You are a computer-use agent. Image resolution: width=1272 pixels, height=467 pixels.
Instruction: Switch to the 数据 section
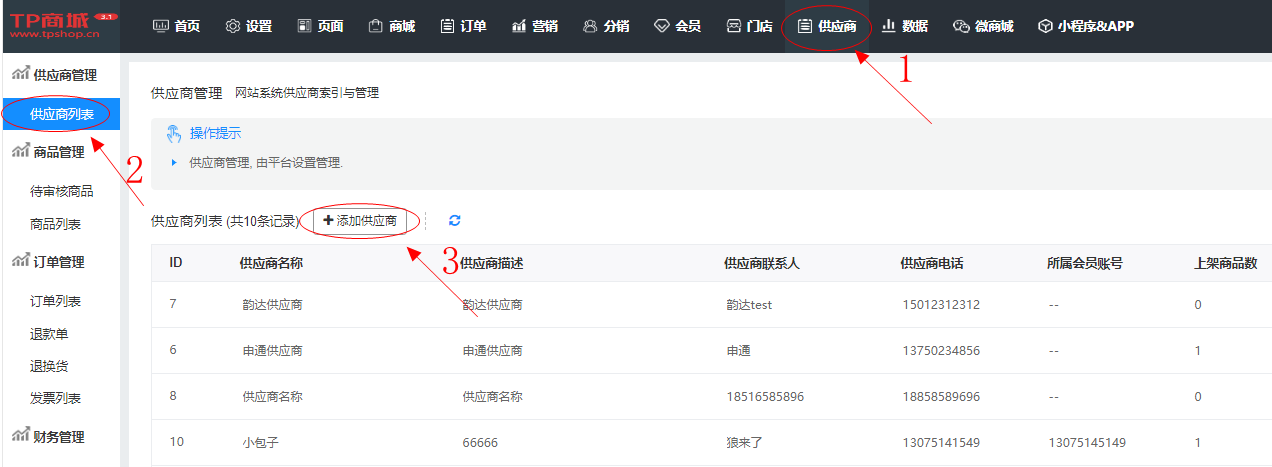pos(904,27)
